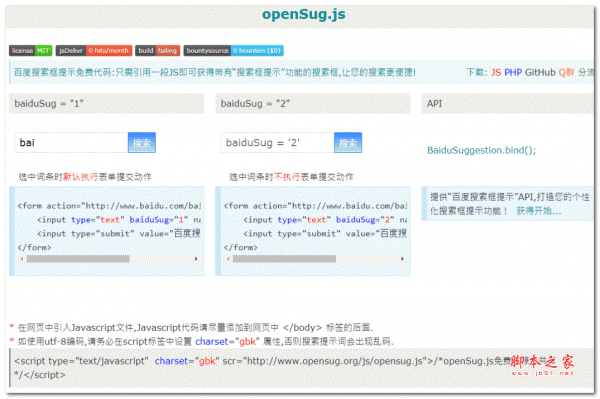The image size is (600, 399).
Task: Click the search button next to 'bai' input
Action: 142,143
